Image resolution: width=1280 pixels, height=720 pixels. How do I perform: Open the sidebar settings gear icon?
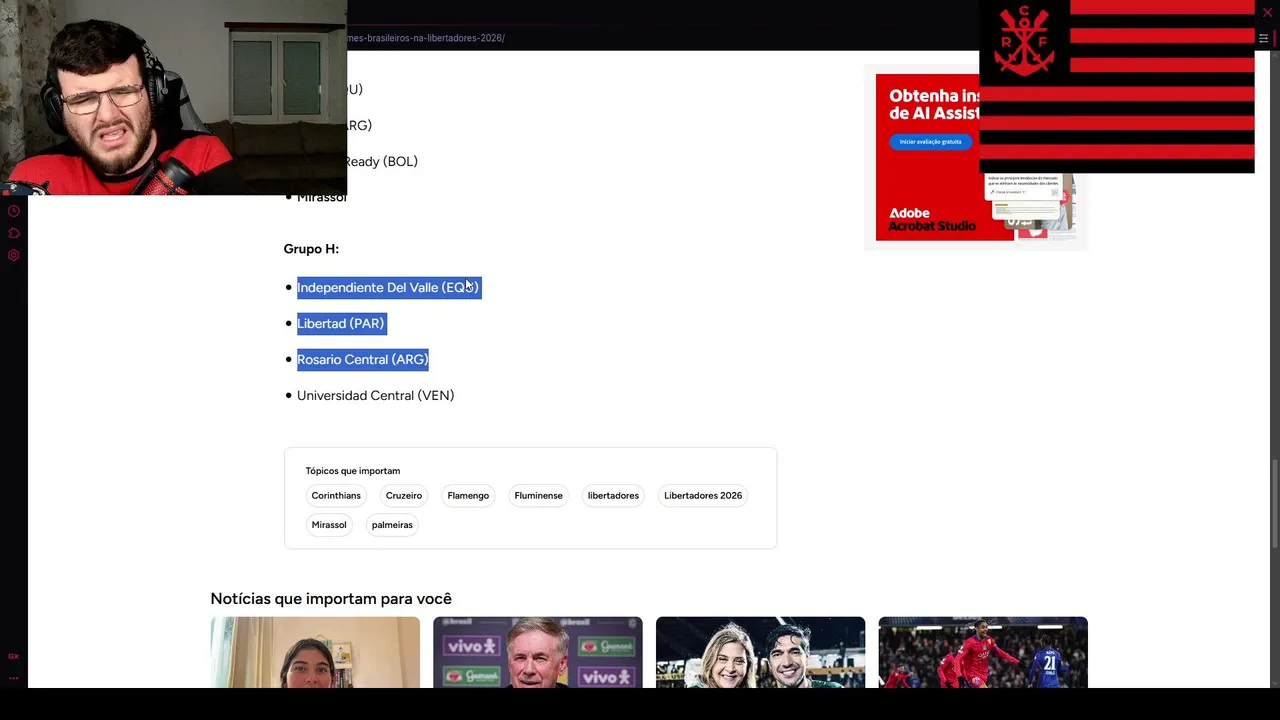pos(13,255)
